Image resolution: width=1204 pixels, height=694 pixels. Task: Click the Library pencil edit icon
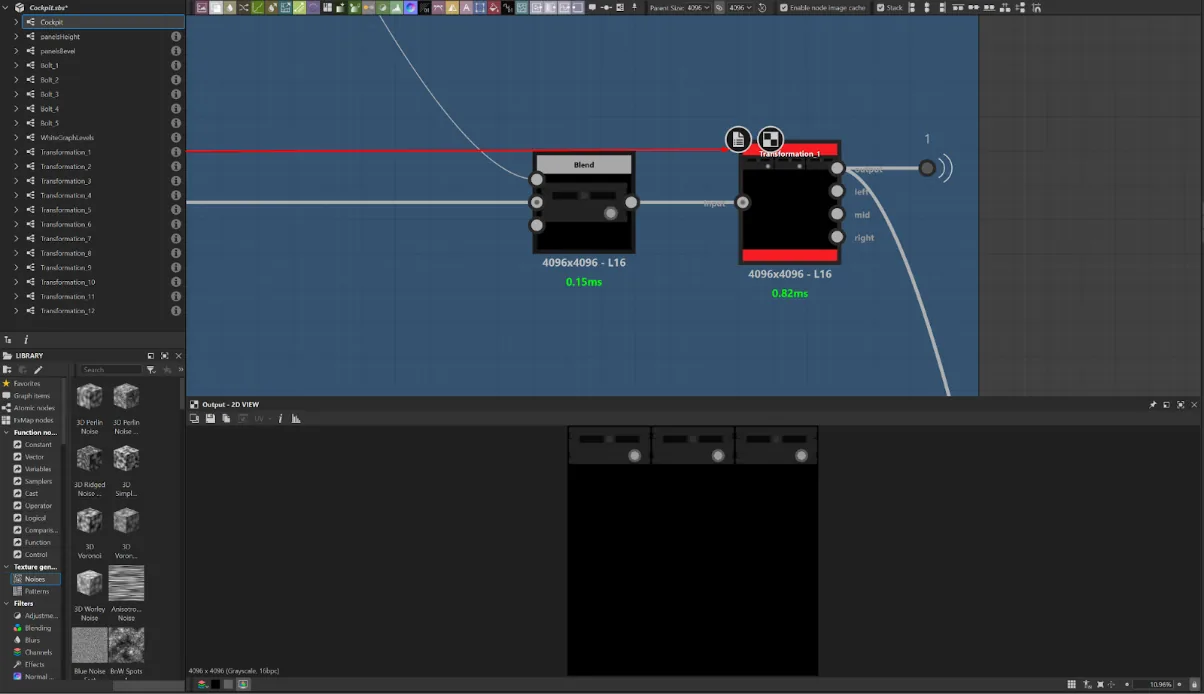(38, 370)
